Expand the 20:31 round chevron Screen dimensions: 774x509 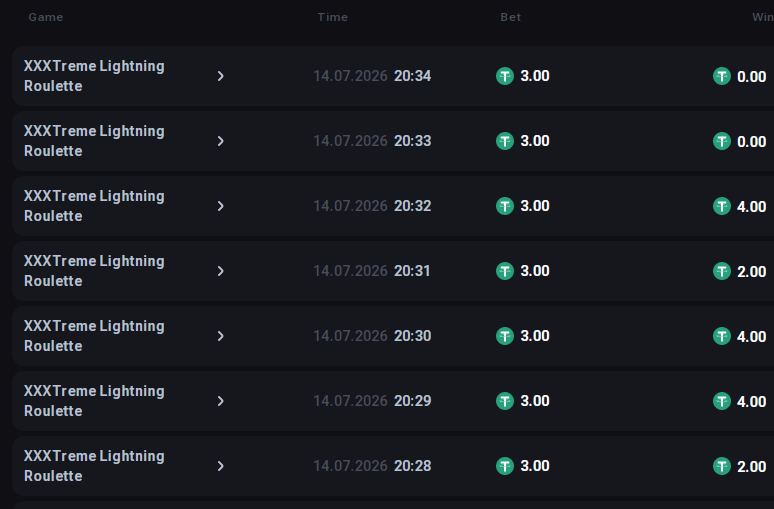[x=221, y=271]
